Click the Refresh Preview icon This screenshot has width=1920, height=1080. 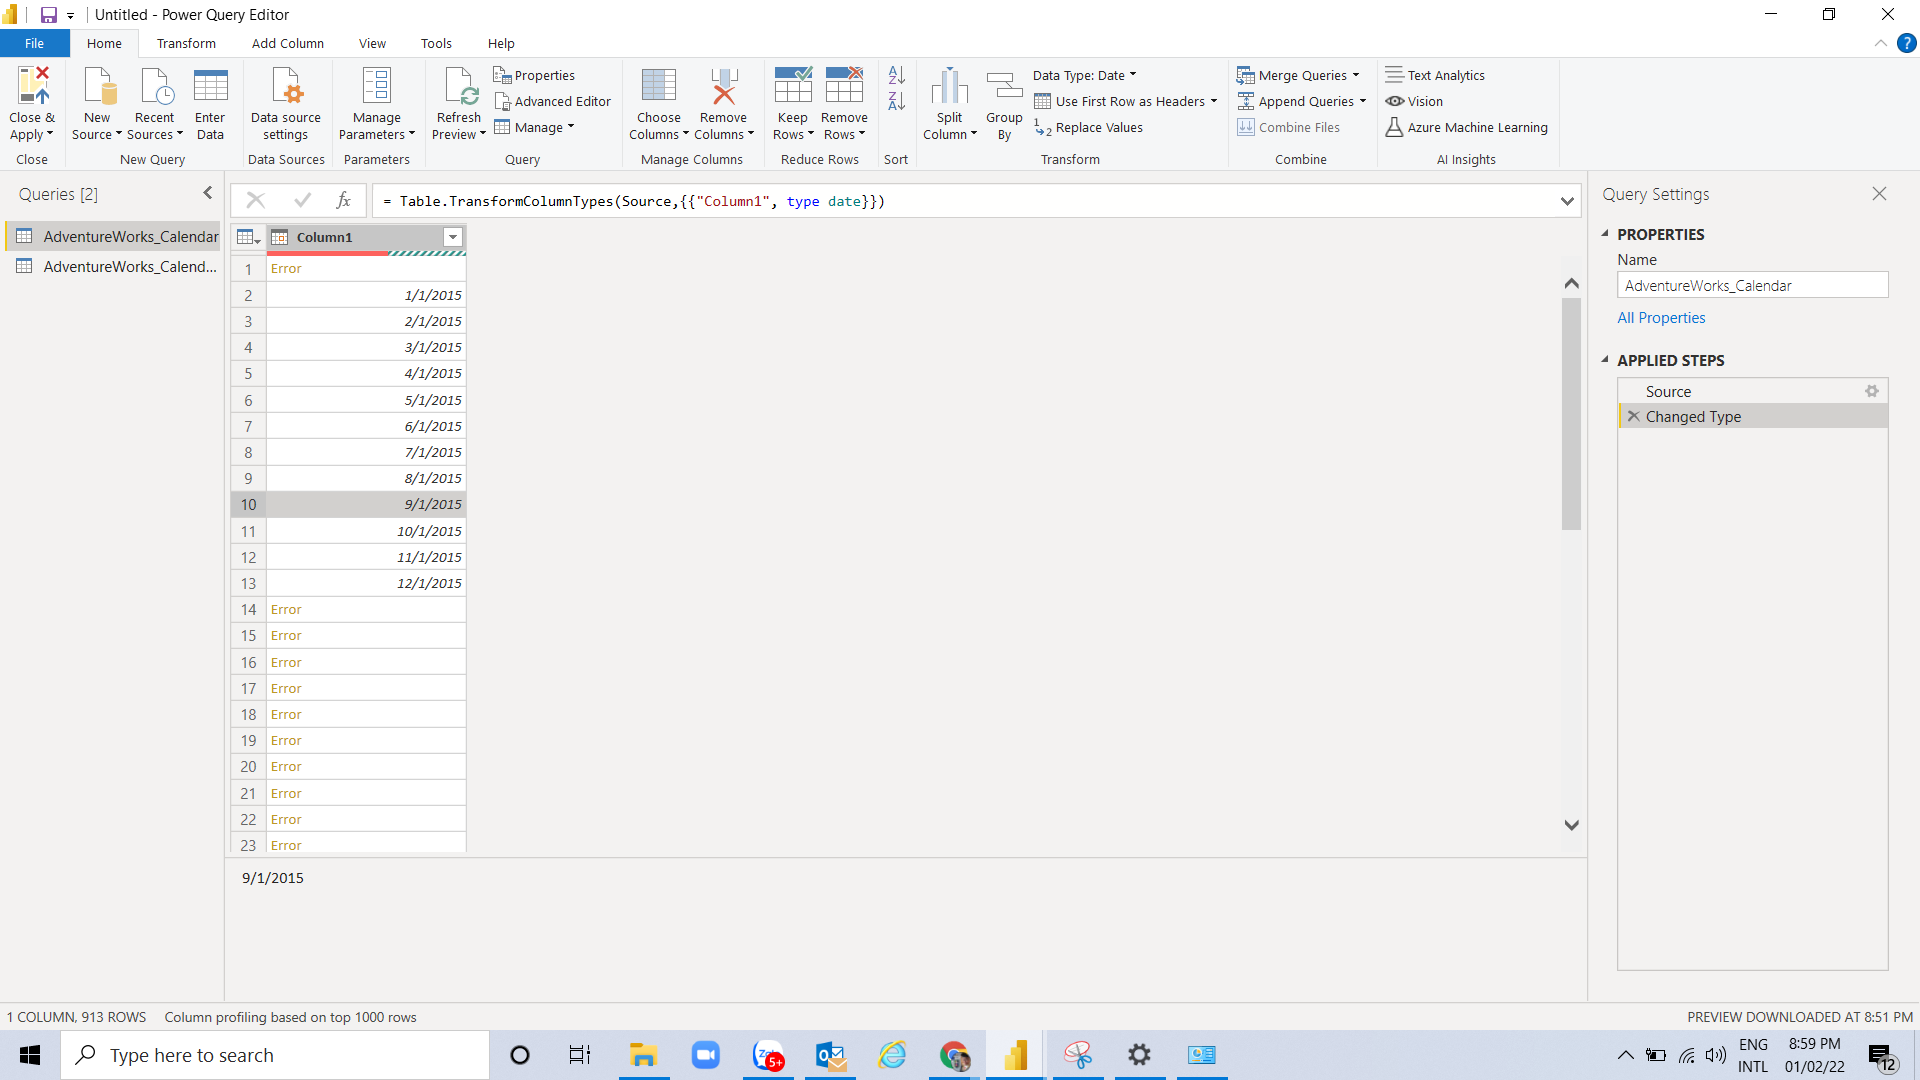click(x=459, y=86)
